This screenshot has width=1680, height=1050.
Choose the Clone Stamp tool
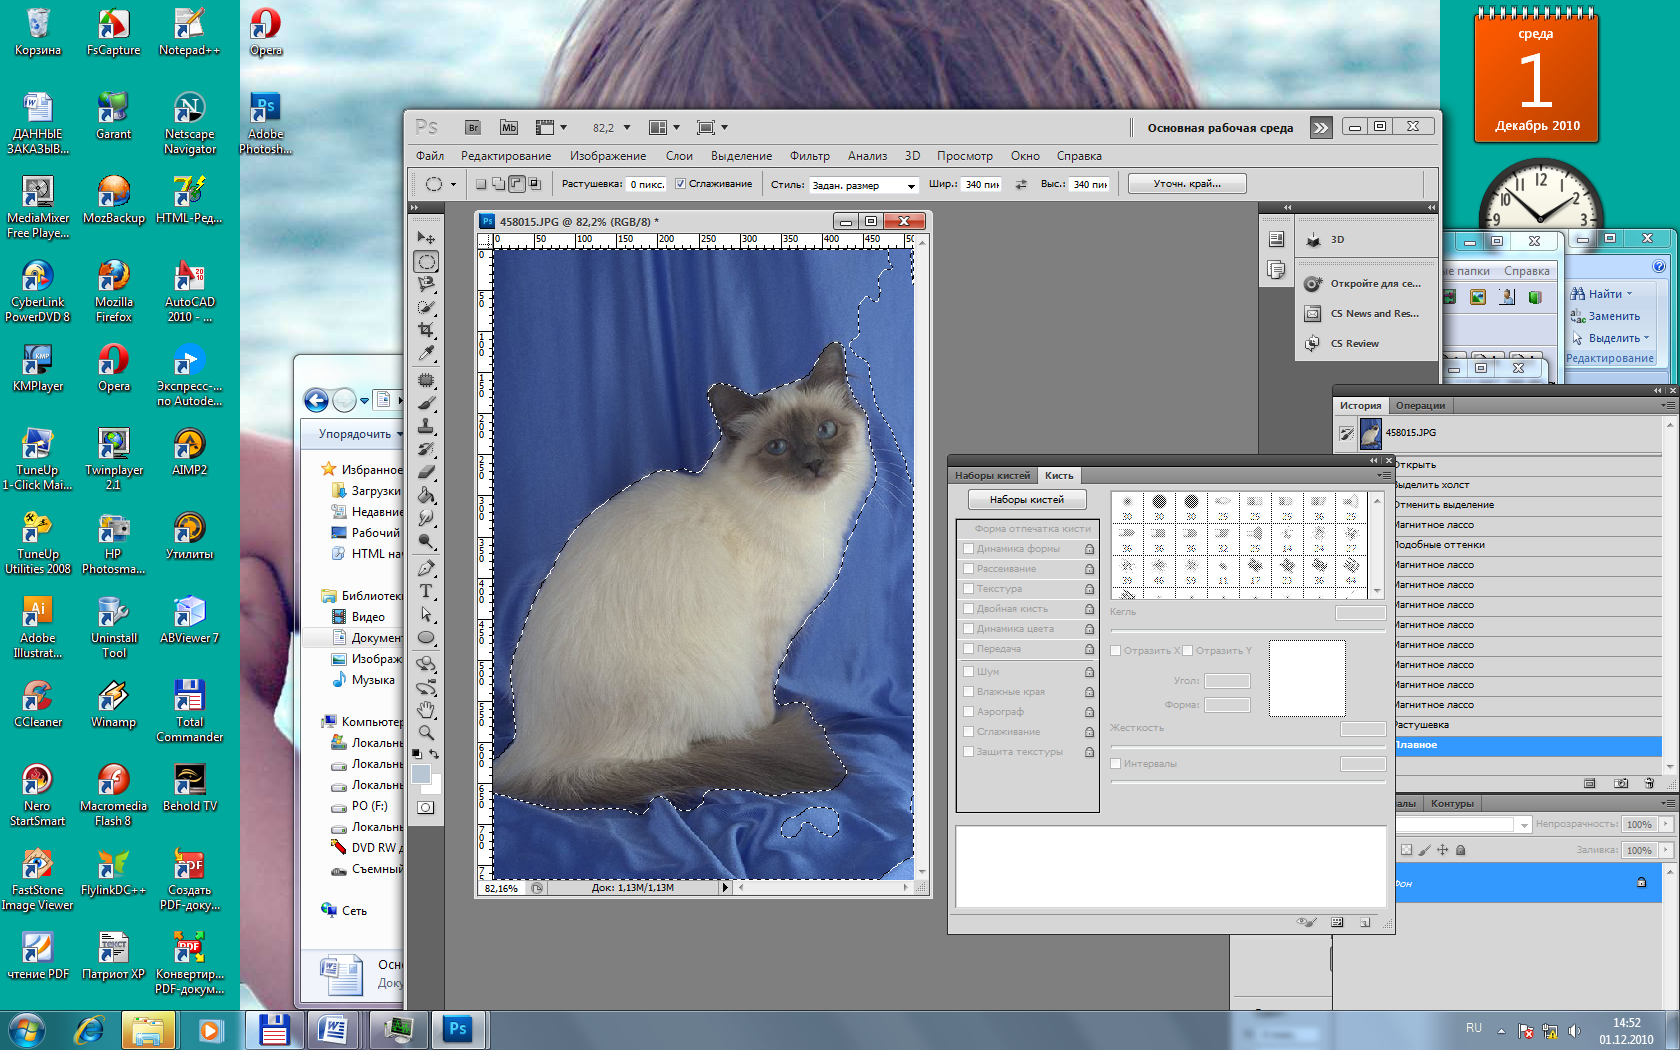(426, 426)
